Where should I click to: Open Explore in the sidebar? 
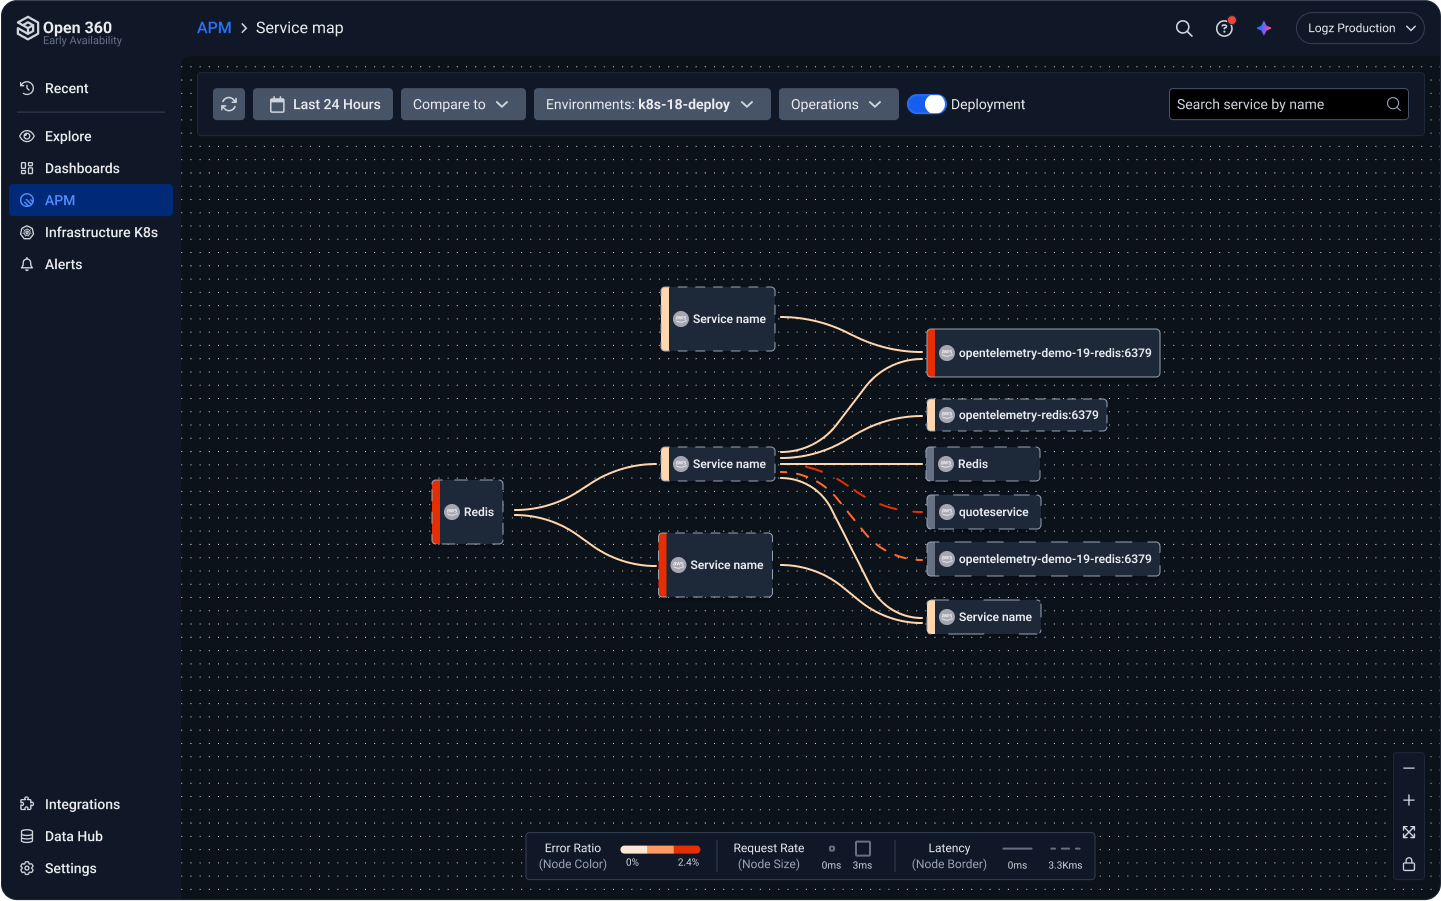[91, 136]
